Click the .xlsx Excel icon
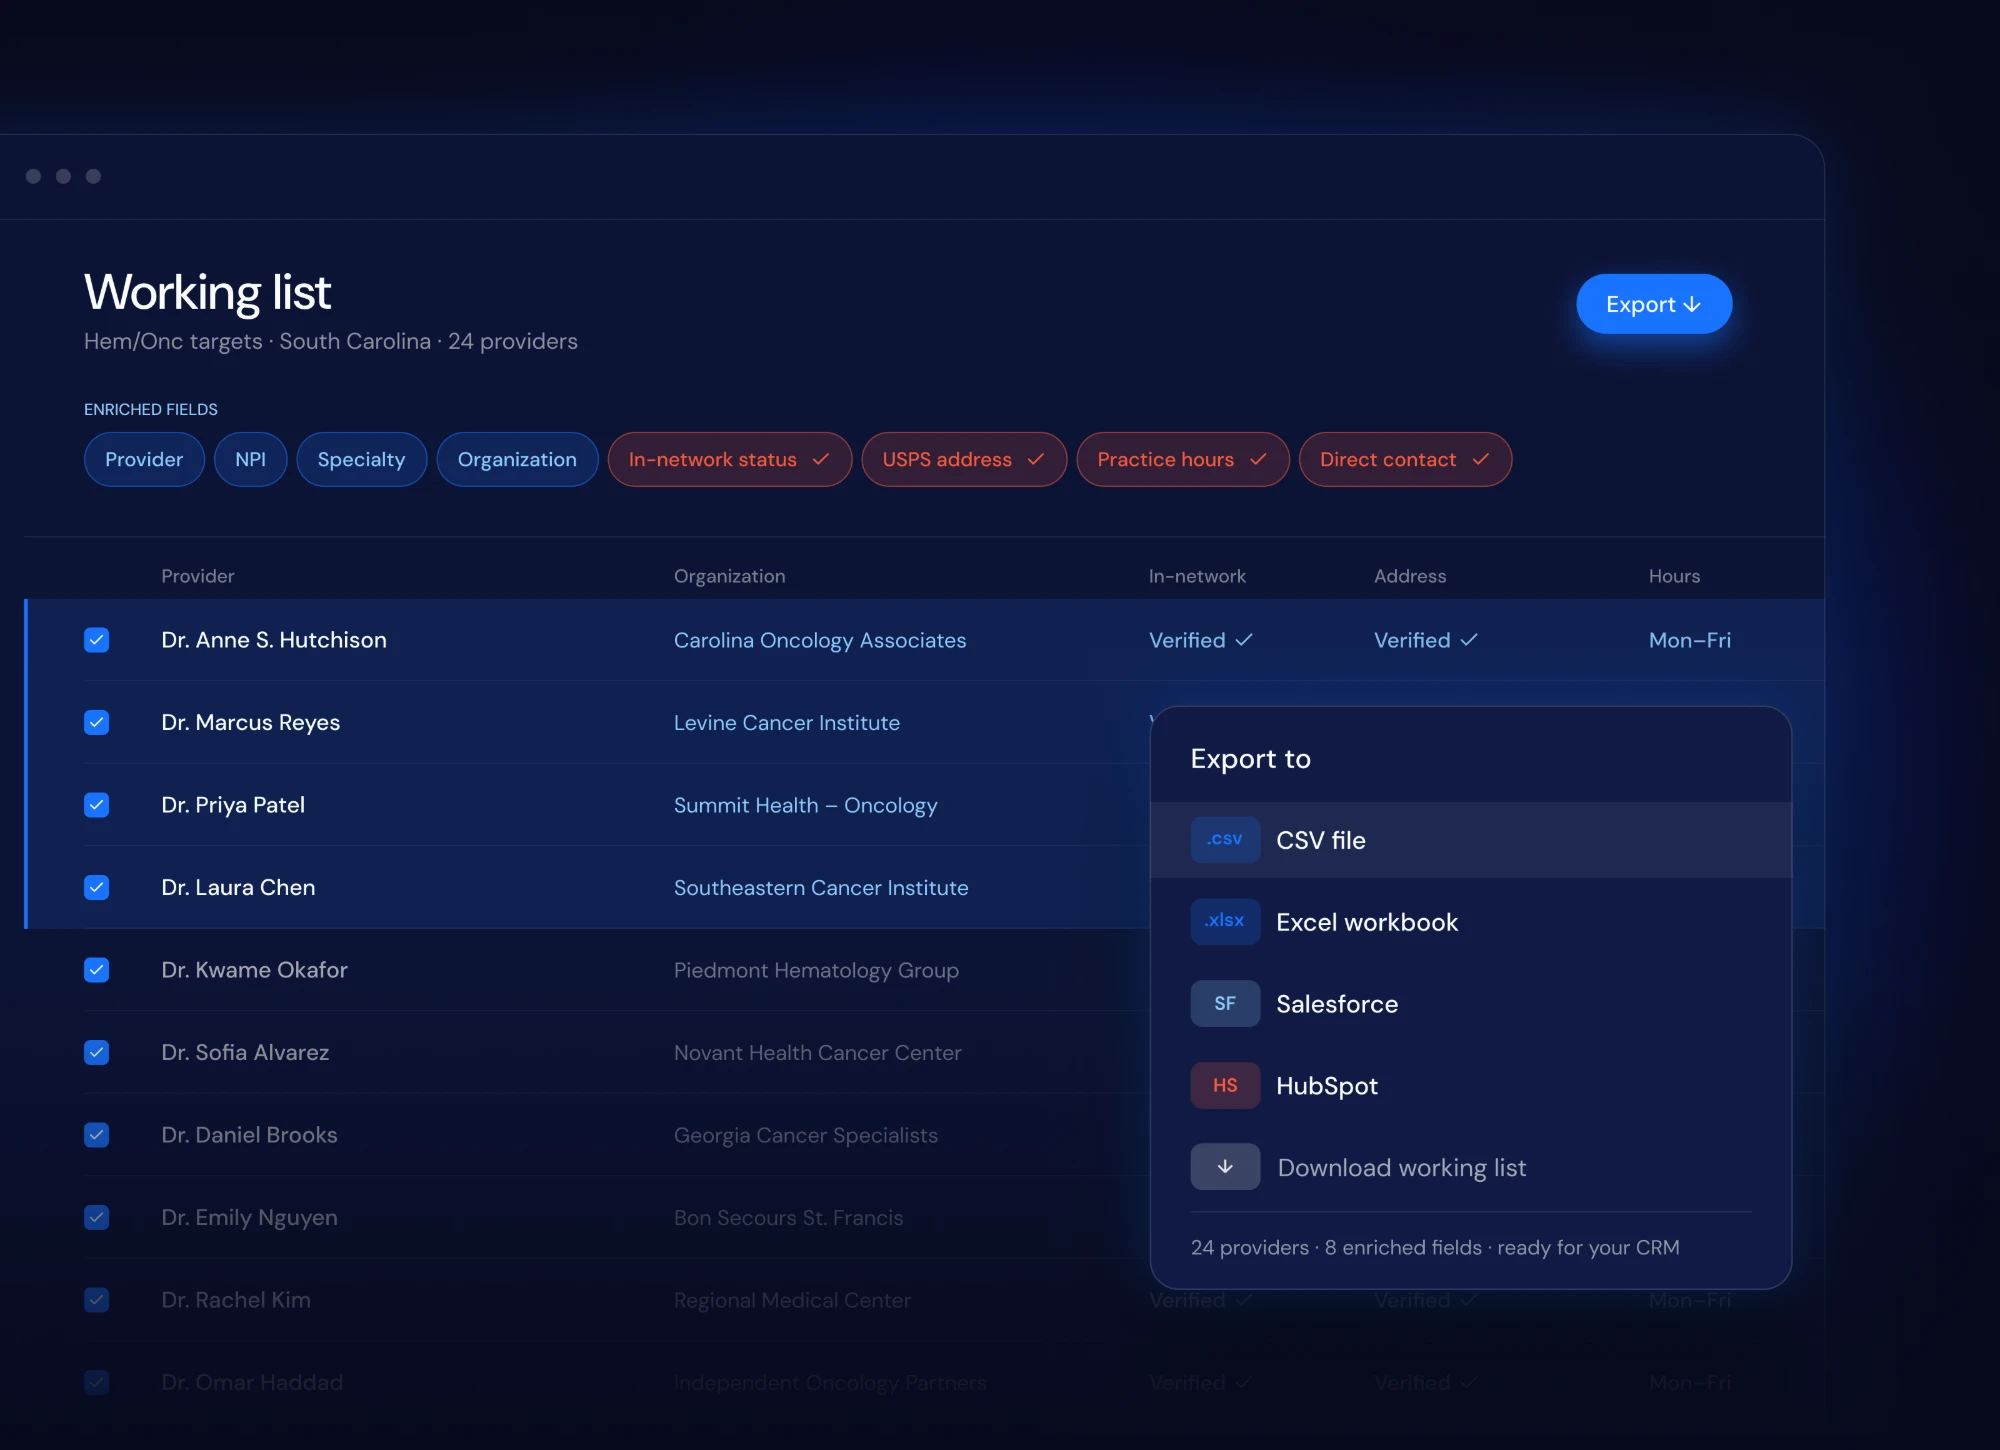The width and height of the screenshot is (2000, 1450). (x=1225, y=922)
